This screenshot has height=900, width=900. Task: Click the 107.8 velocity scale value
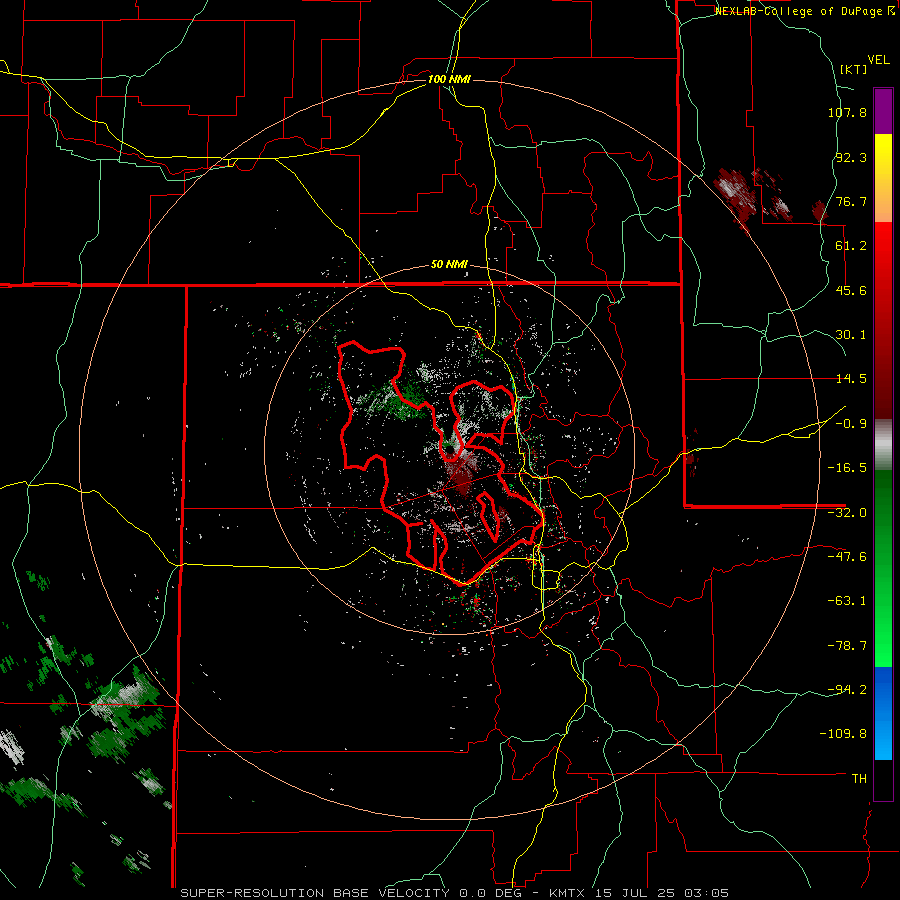click(847, 112)
